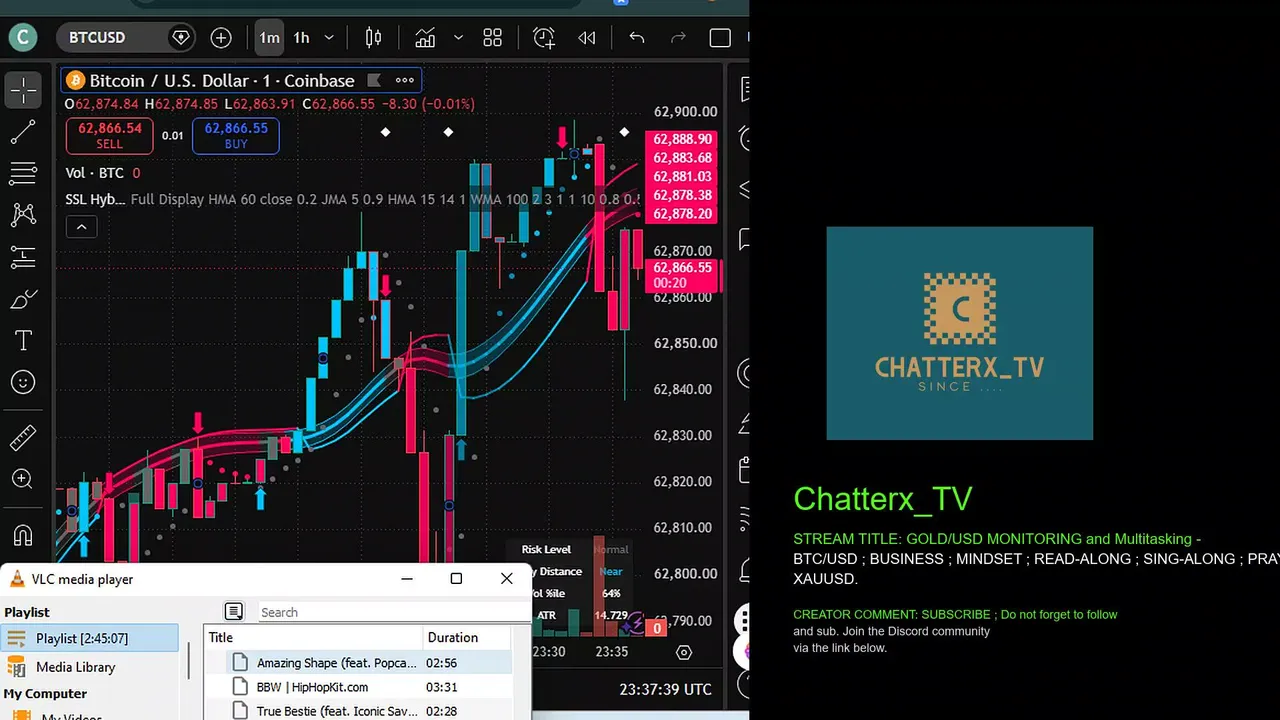Collapse the indicator legend chevron
Image resolution: width=1280 pixels, height=720 pixels.
81,227
